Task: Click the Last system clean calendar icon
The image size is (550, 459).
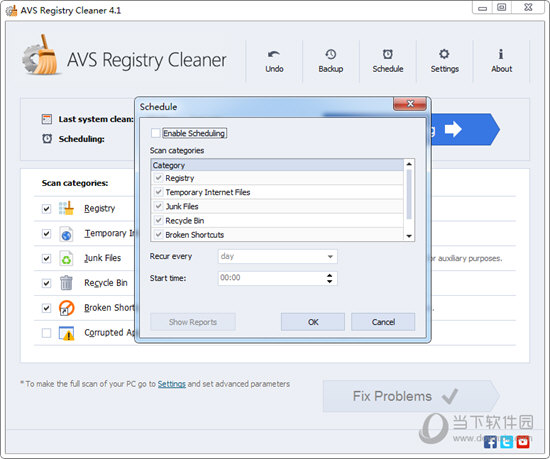Action: coord(47,119)
